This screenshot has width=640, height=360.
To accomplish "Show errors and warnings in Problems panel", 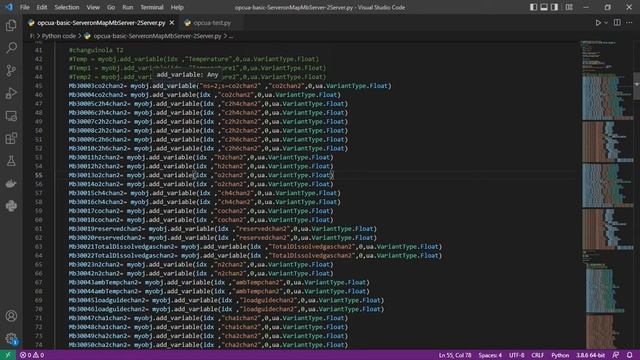I will coord(32,355).
